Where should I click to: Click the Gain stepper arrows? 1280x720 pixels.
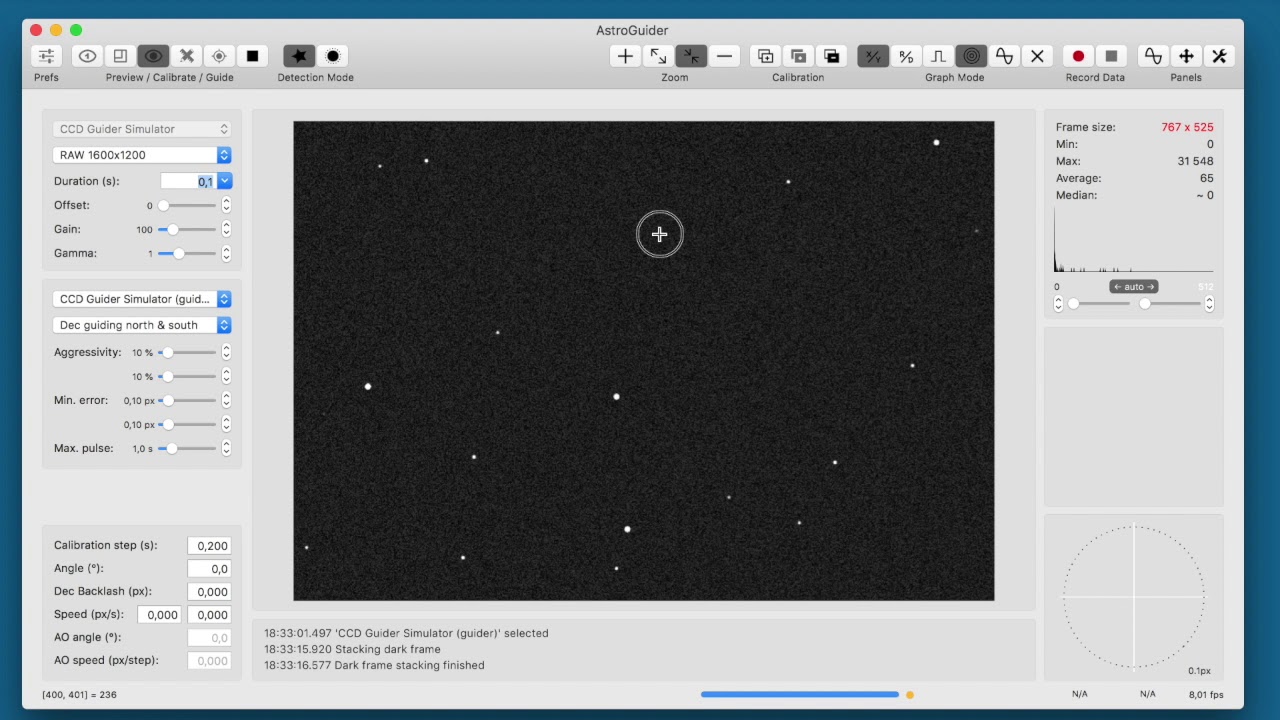tap(226, 229)
